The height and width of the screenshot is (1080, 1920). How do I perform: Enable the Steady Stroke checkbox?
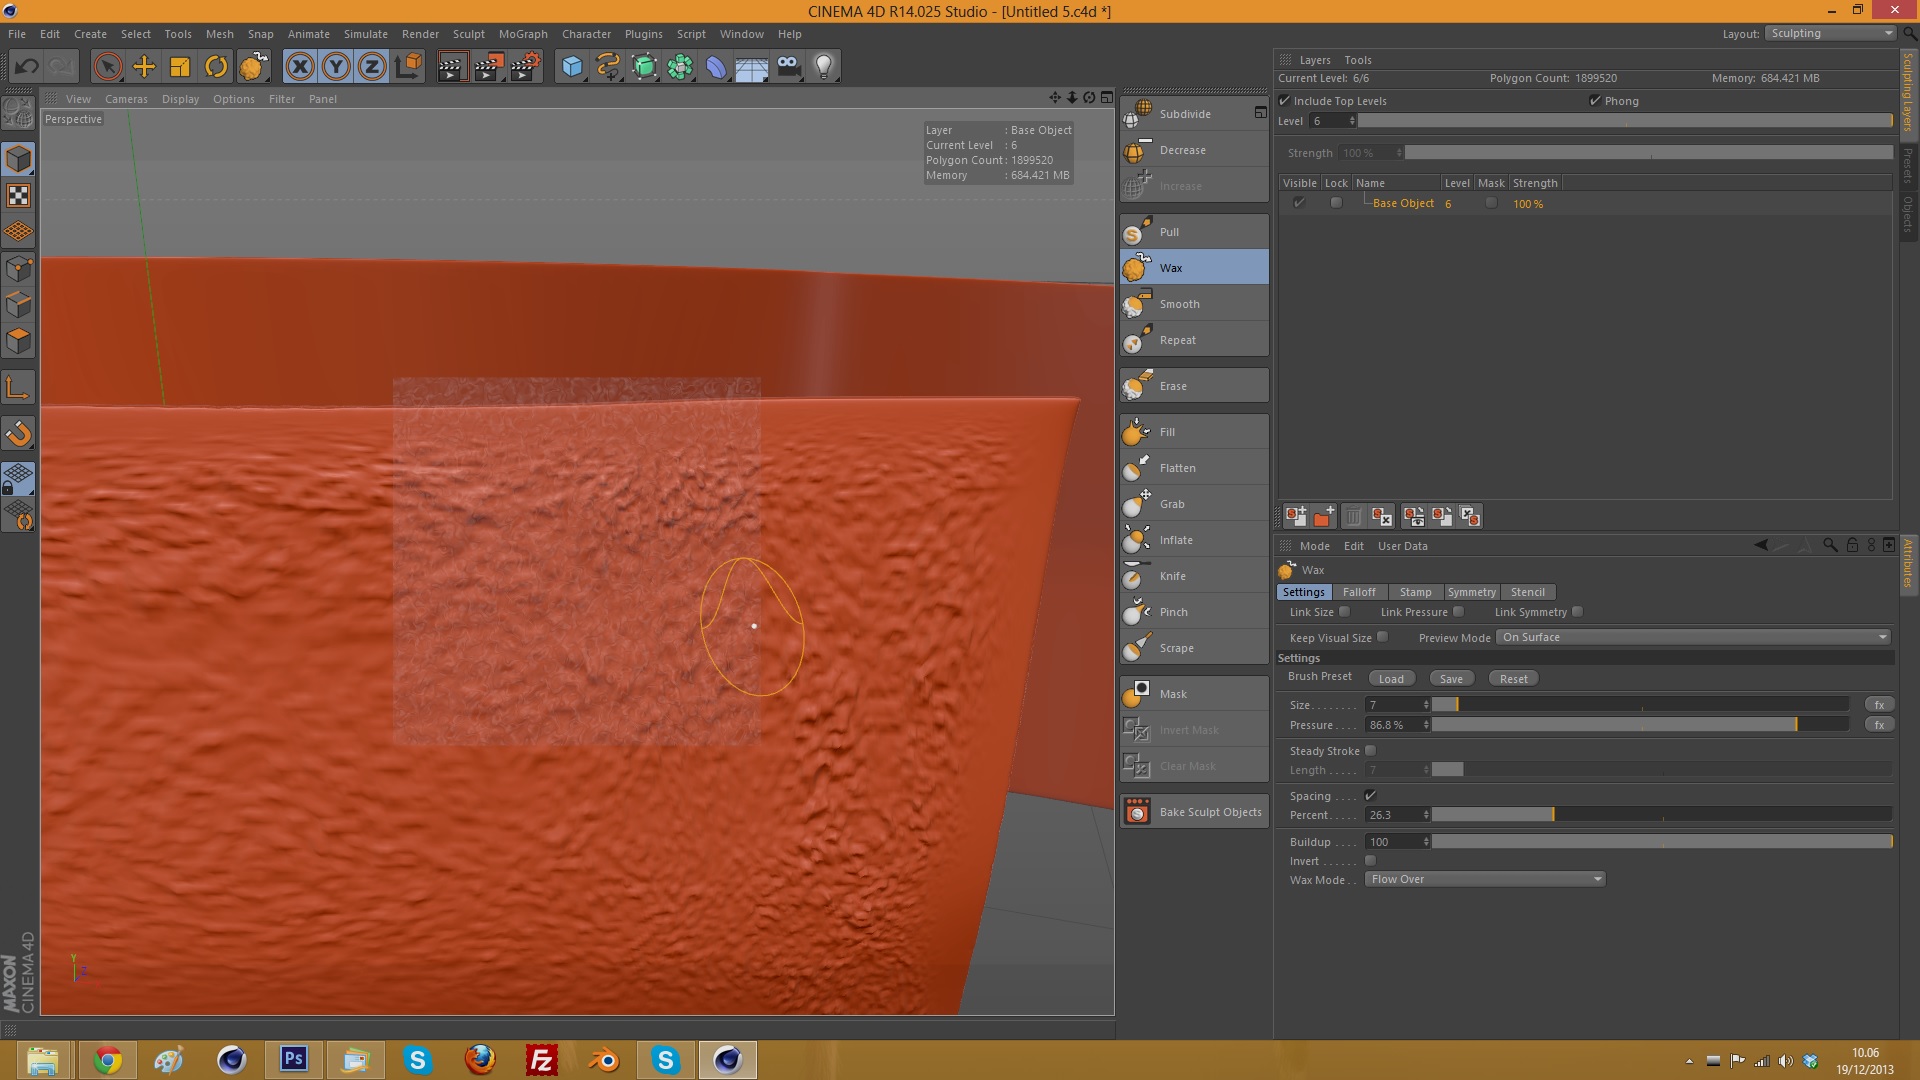[x=1371, y=751]
